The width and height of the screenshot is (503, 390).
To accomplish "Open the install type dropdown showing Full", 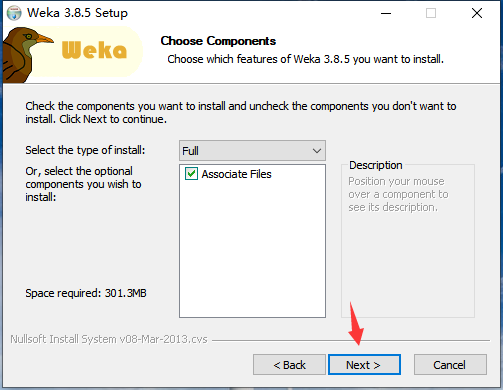I will tap(252, 151).
